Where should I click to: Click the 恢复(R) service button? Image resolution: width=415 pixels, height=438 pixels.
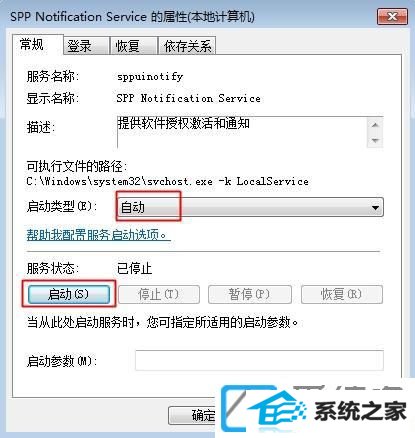point(342,294)
